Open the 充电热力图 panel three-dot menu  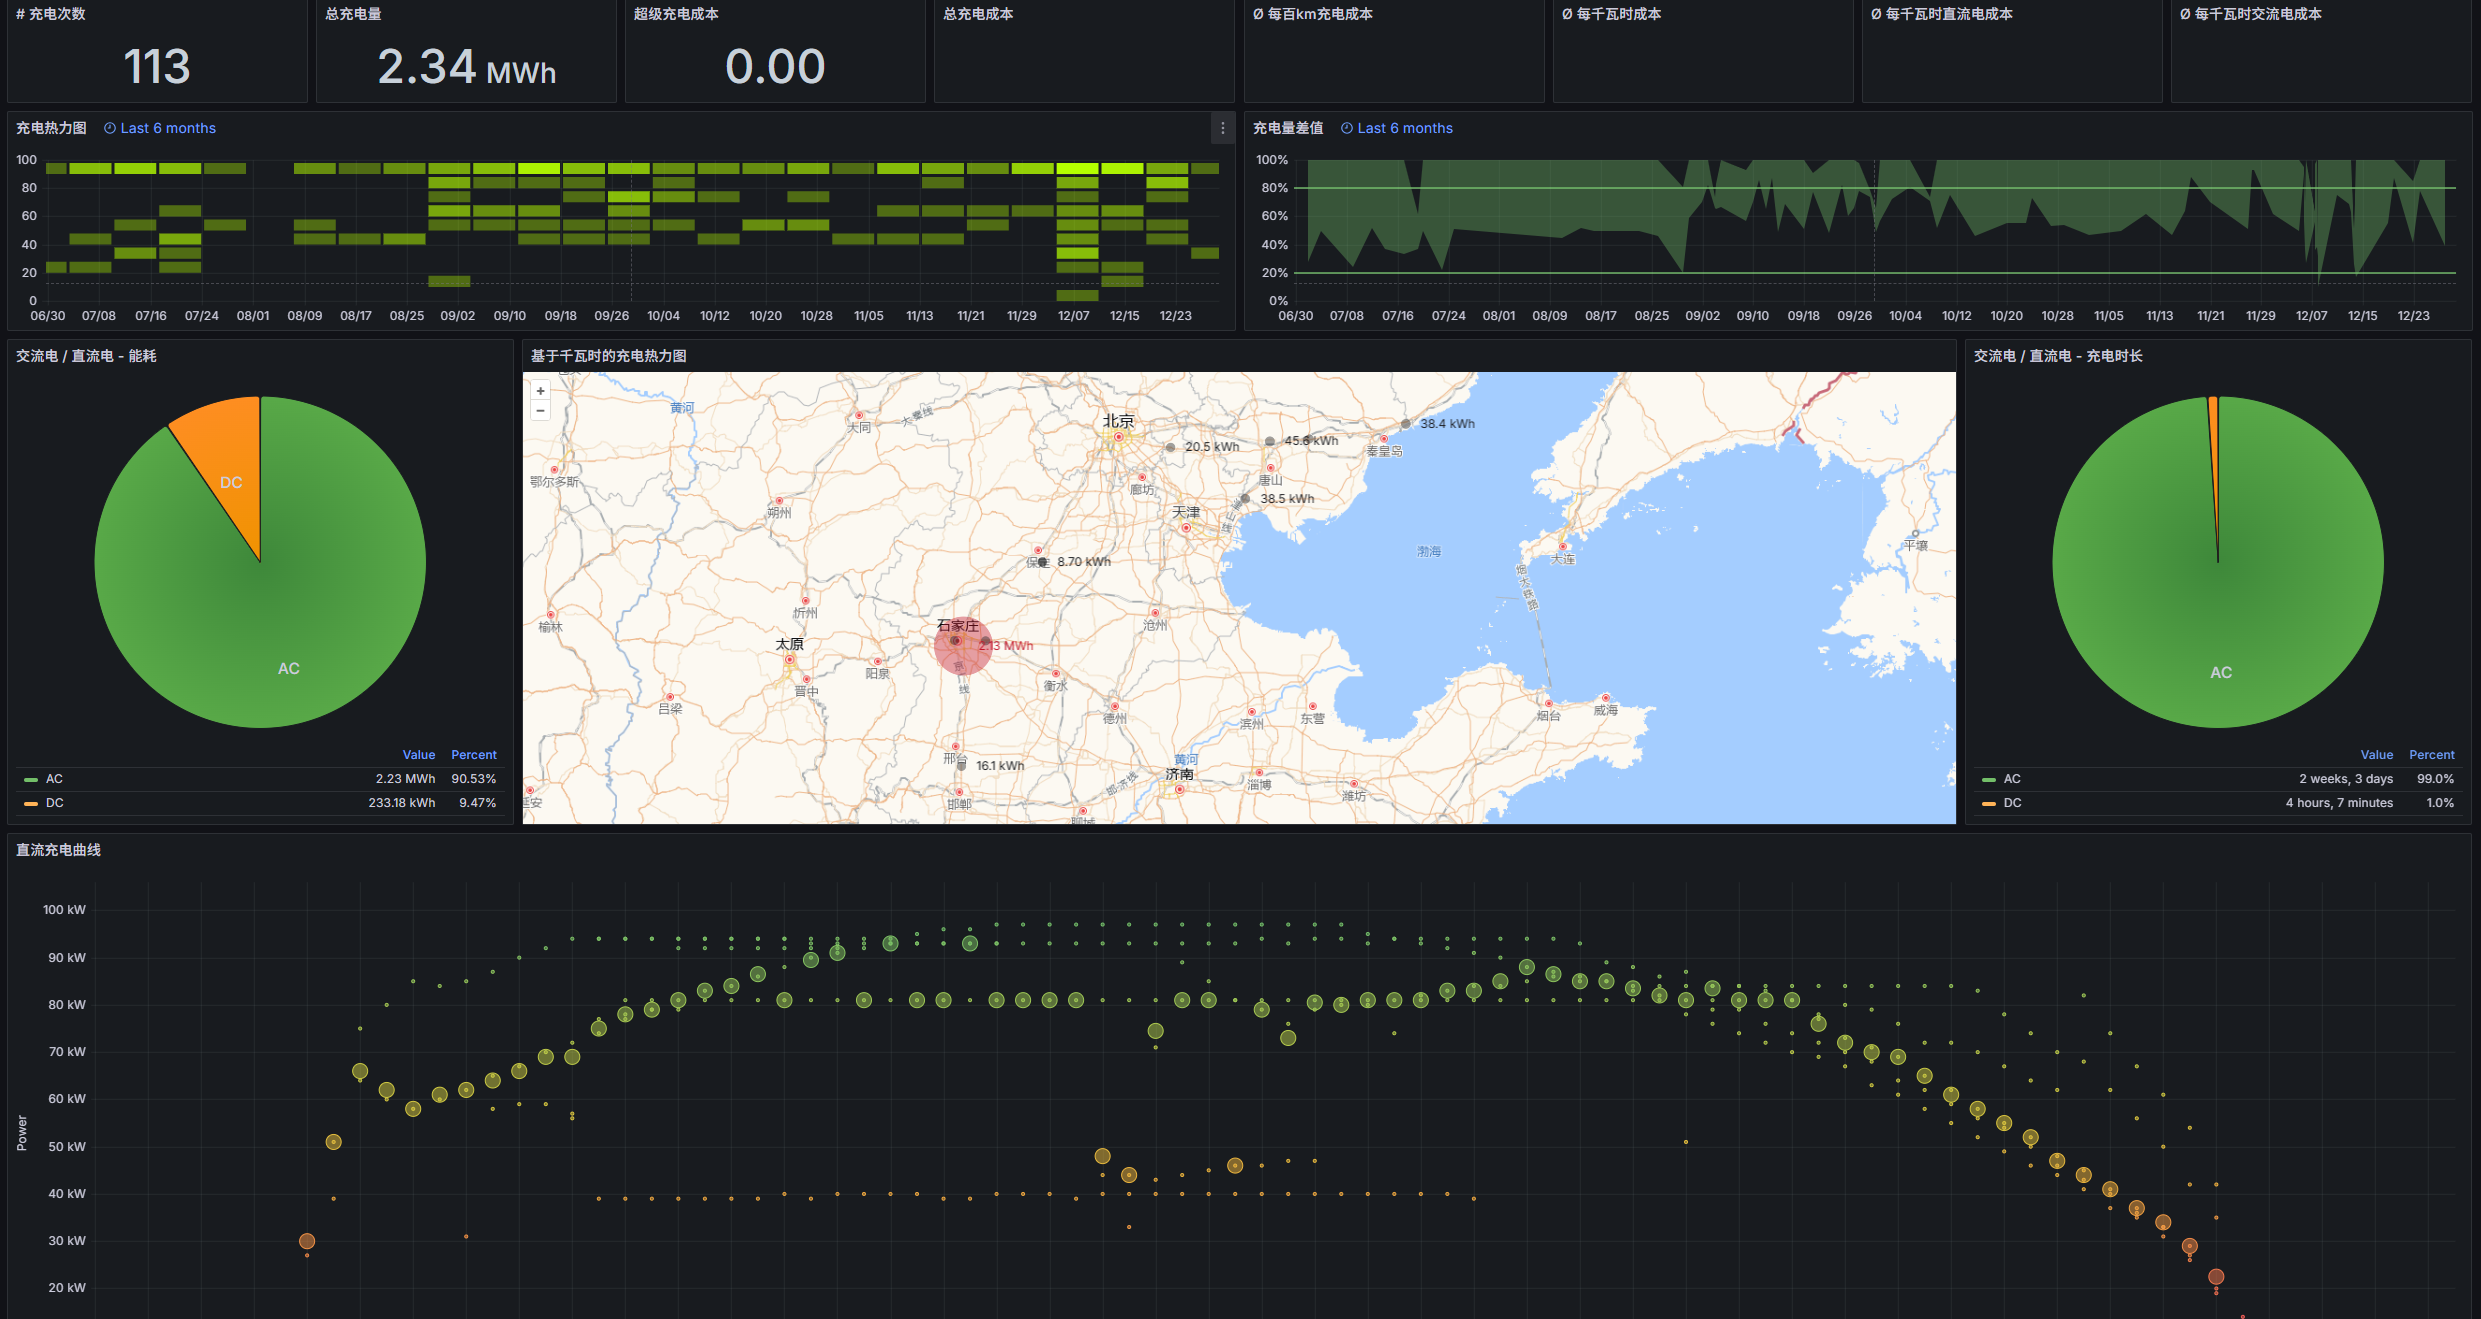click(x=1222, y=128)
